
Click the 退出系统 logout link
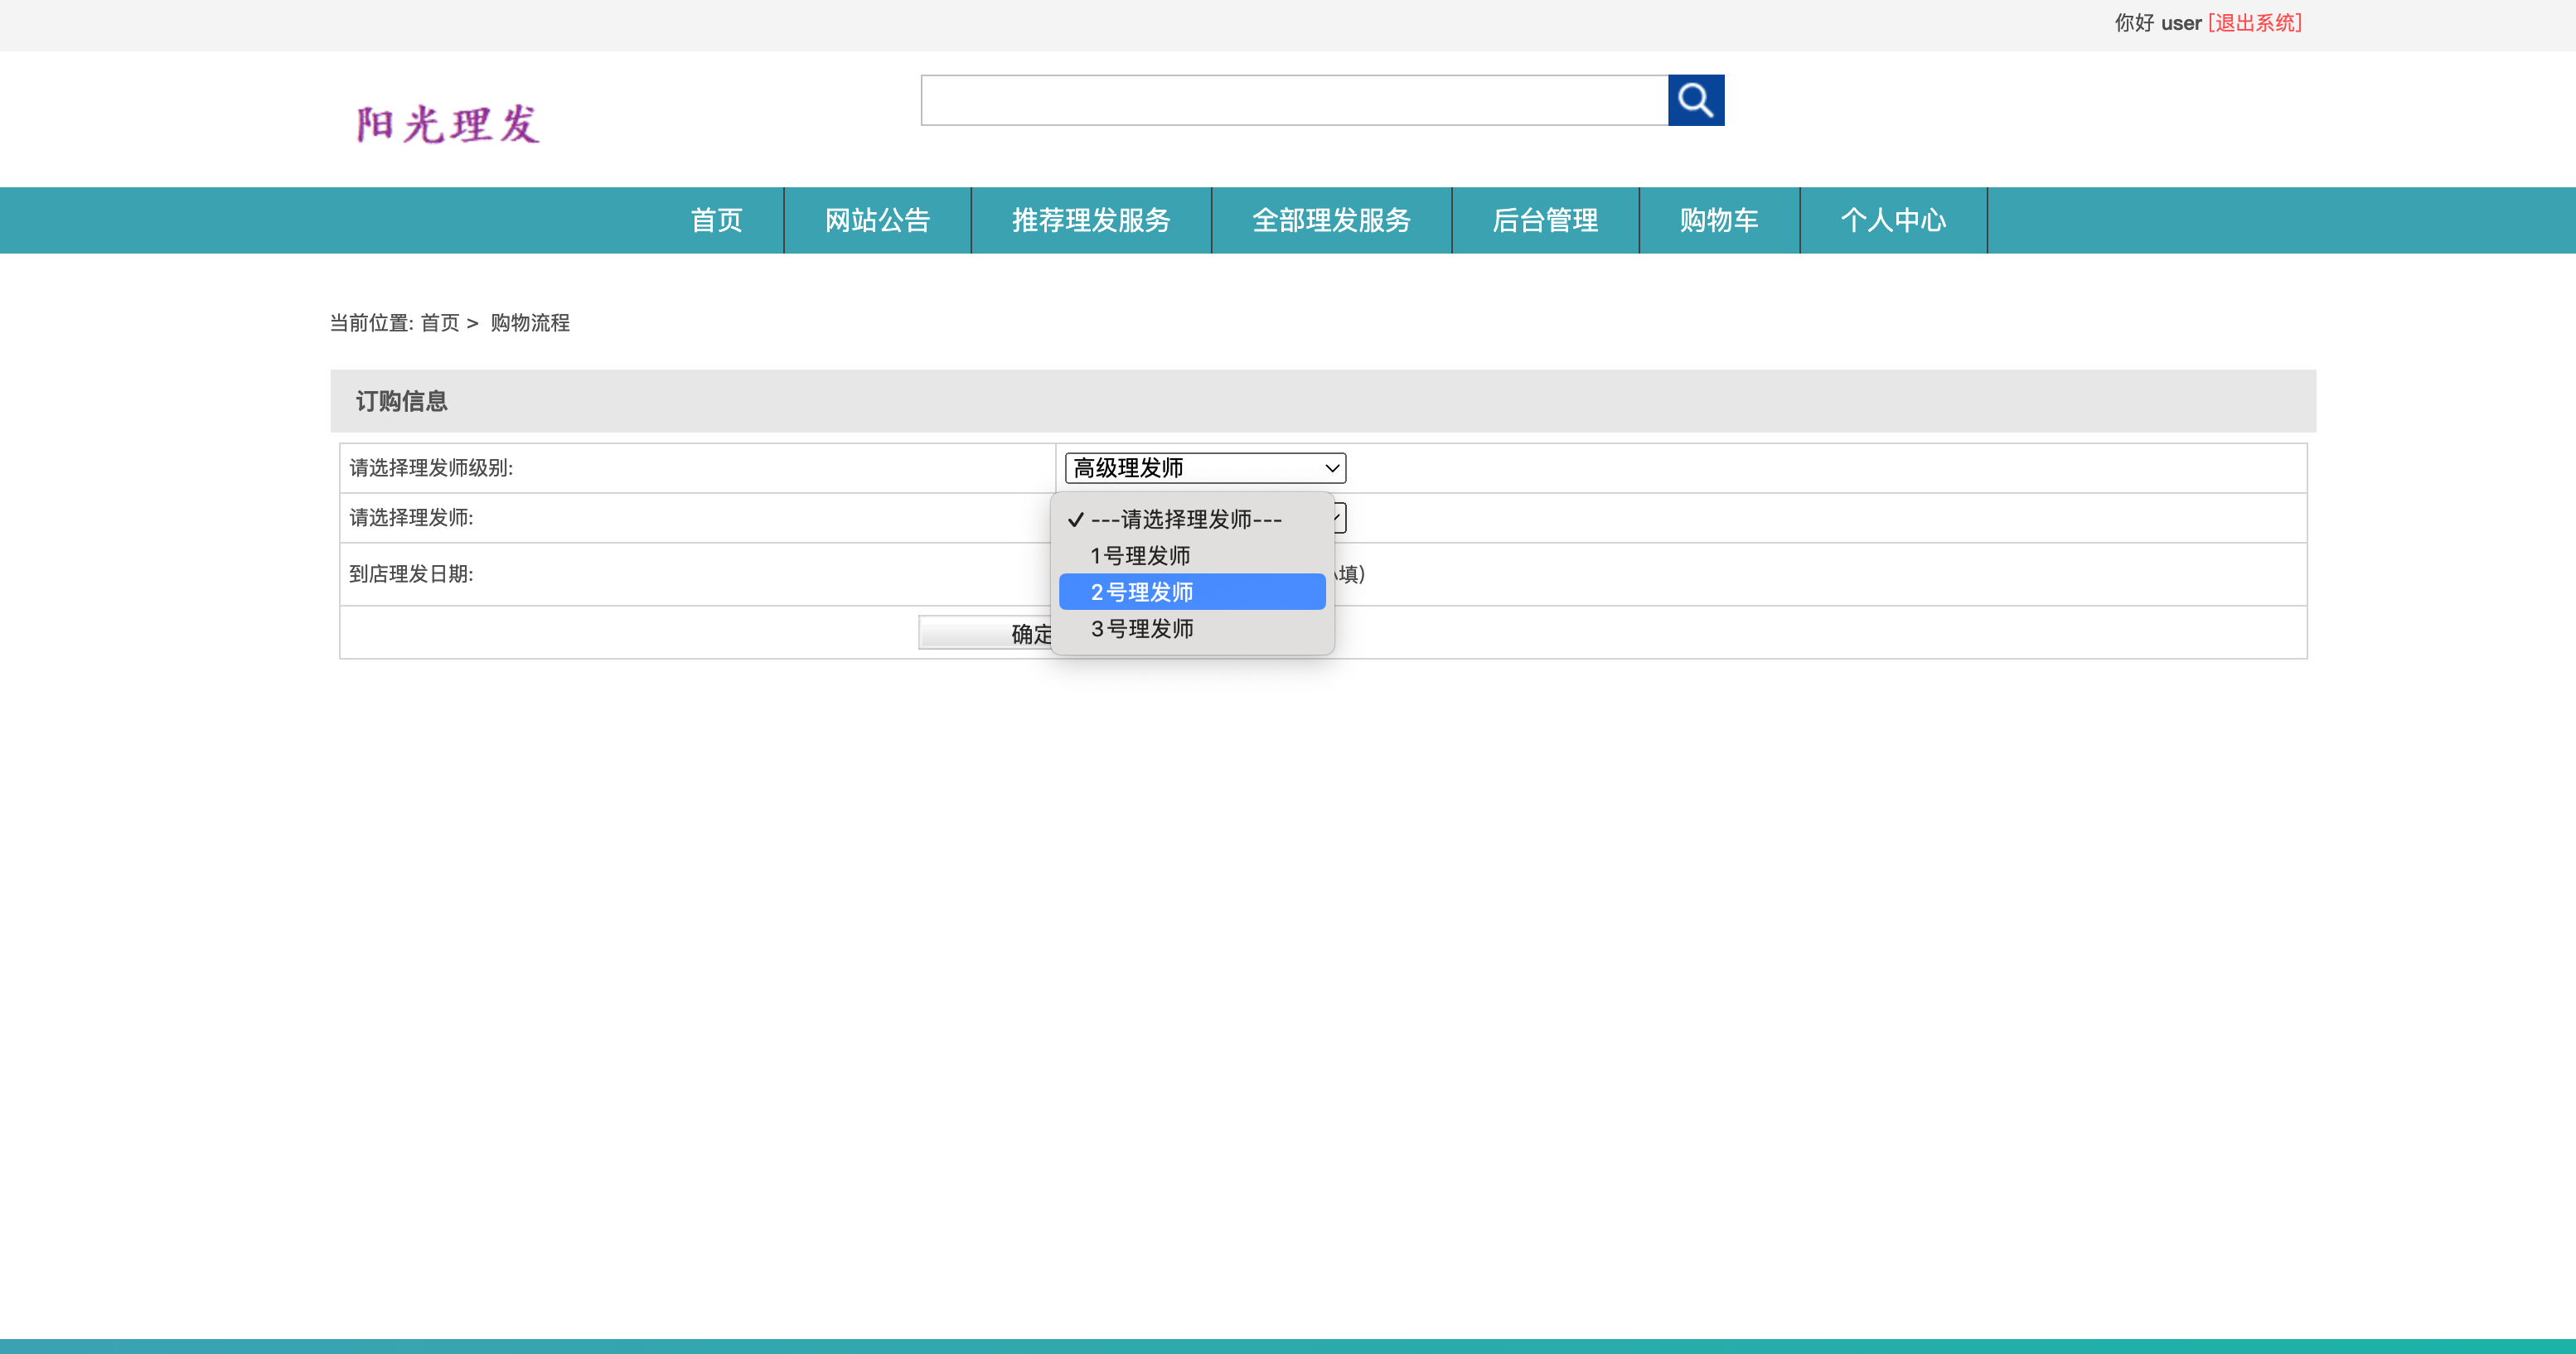click(2254, 22)
